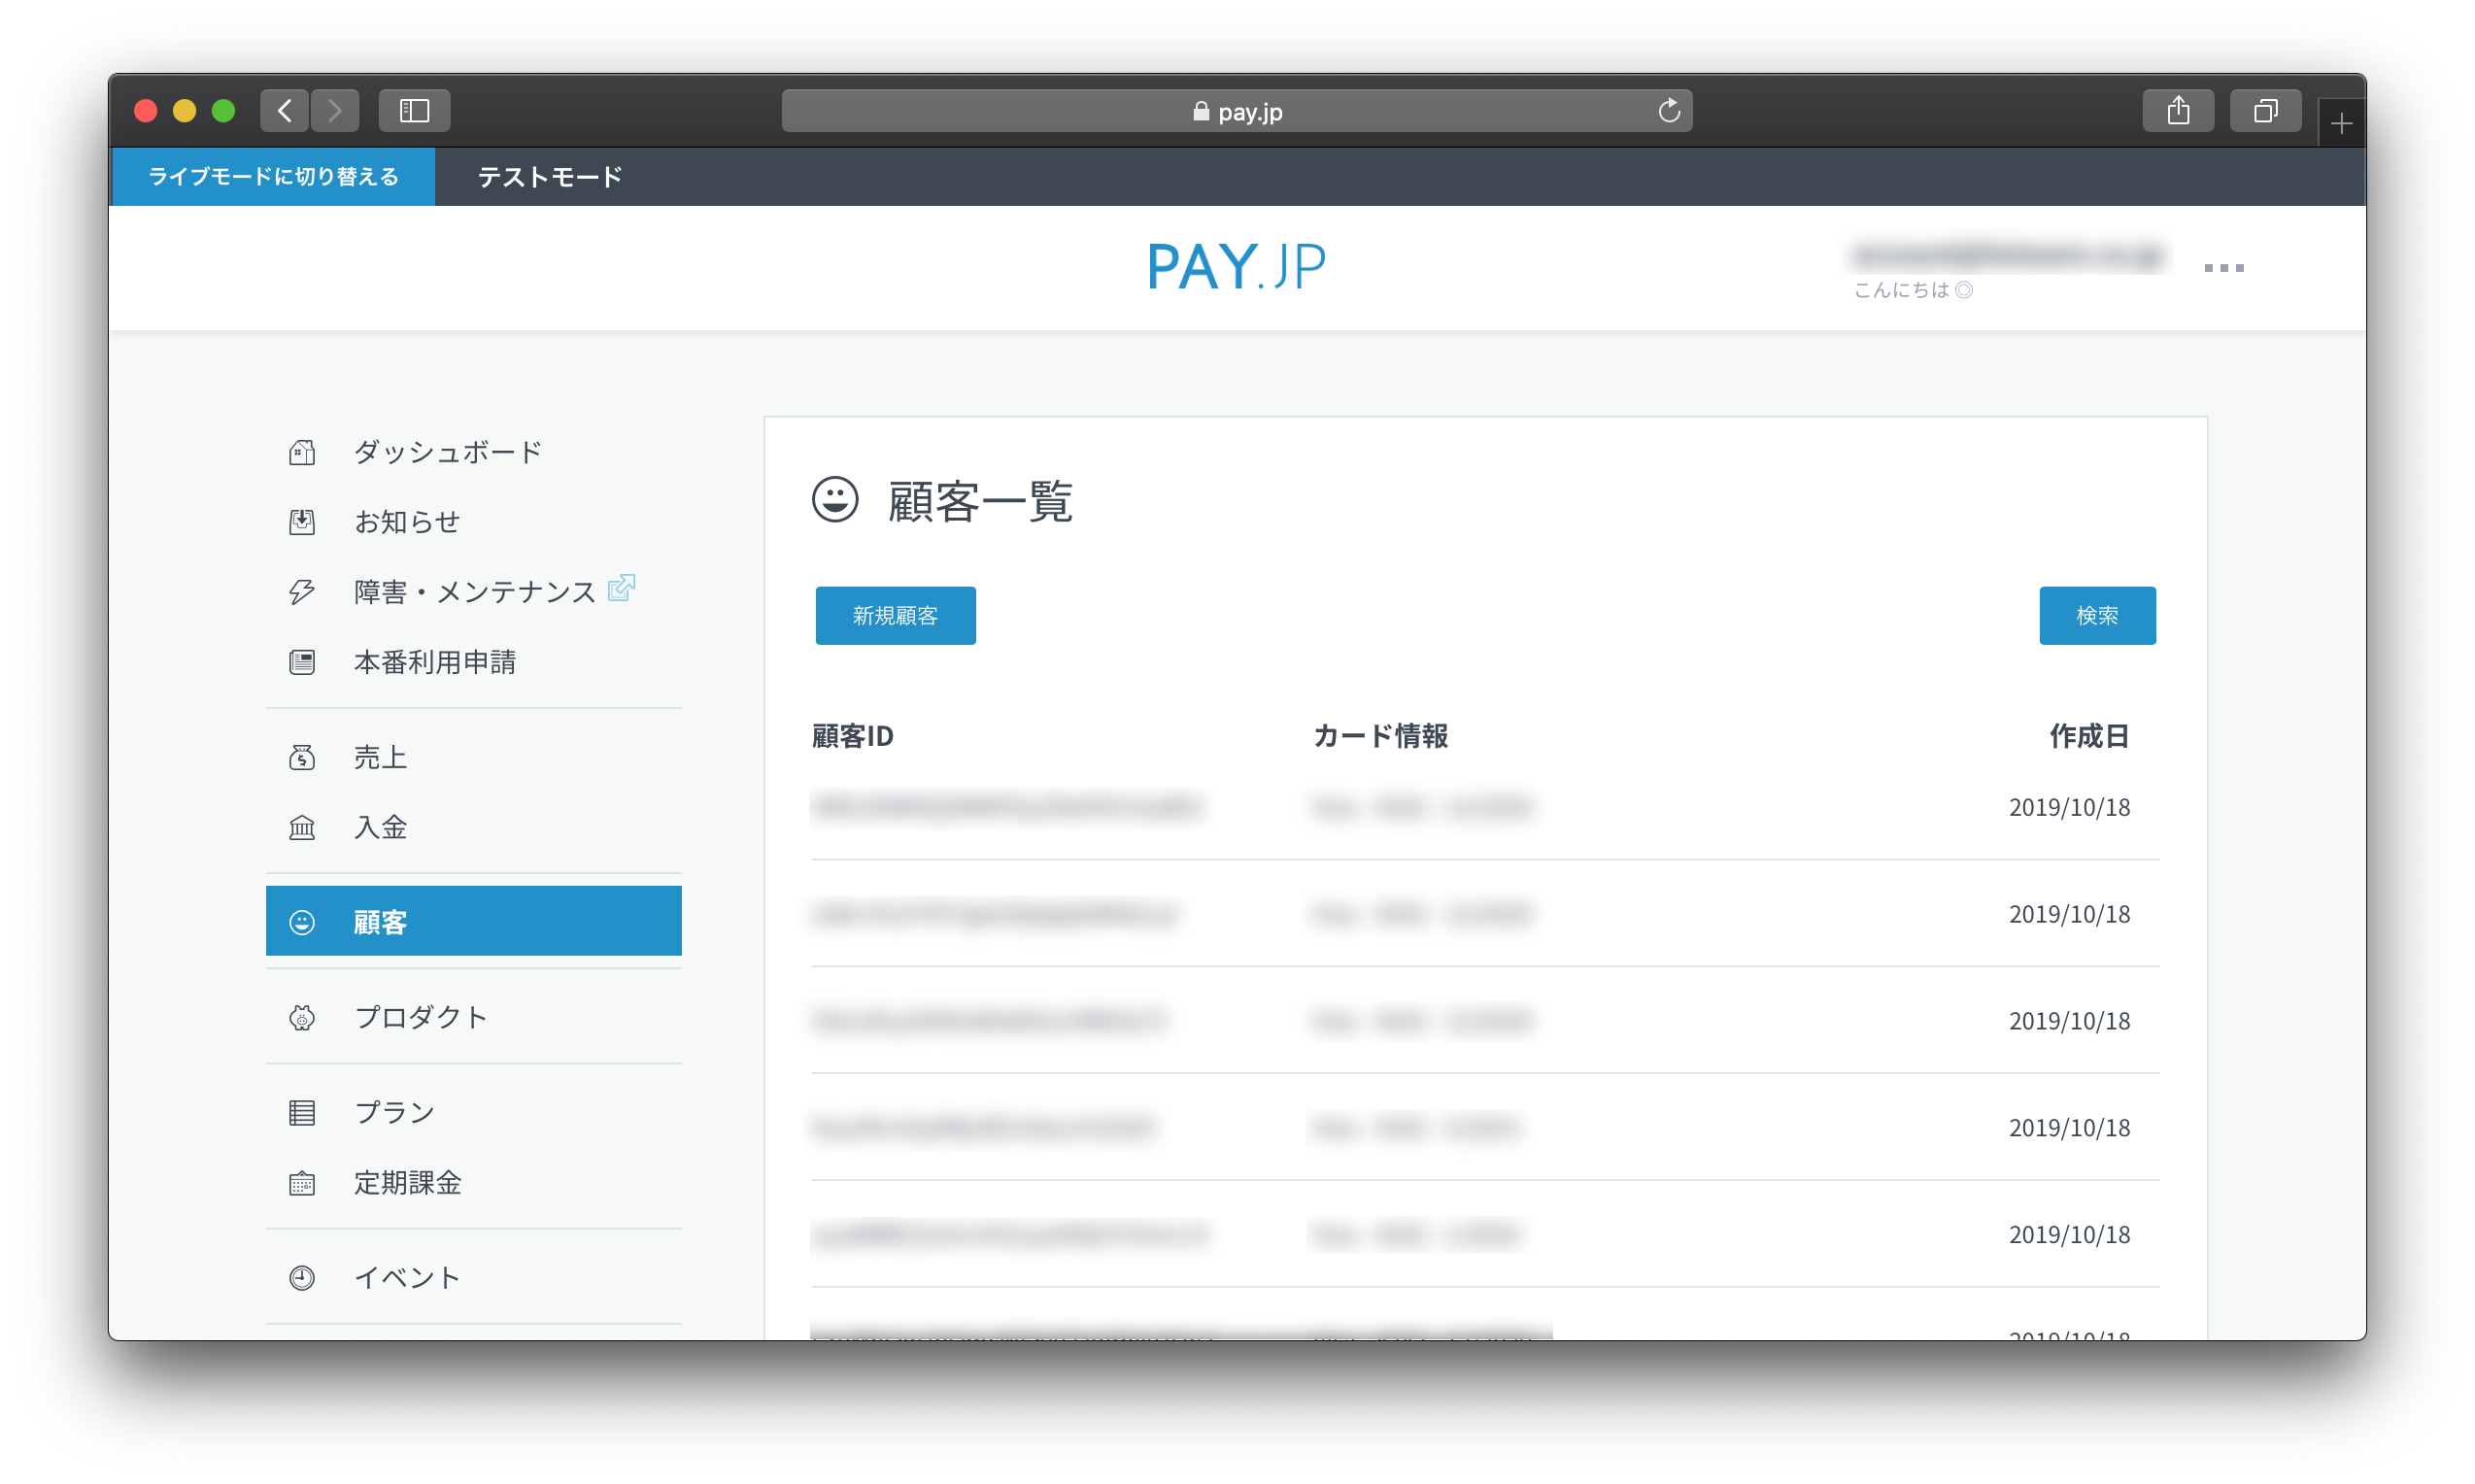Open the fifth blurred customer ID row
The height and width of the screenshot is (1484, 2475).
(1011, 1235)
